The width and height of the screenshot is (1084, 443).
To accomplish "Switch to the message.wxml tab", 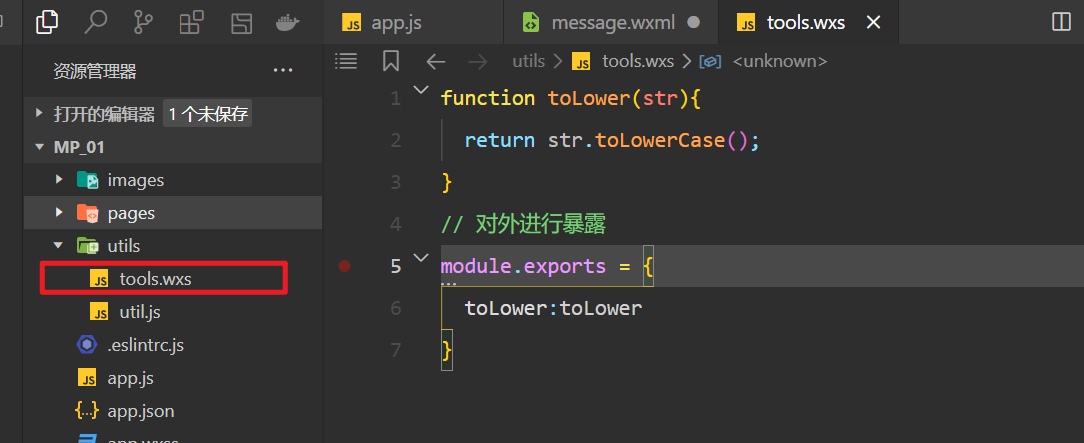I will tap(613, 23).
